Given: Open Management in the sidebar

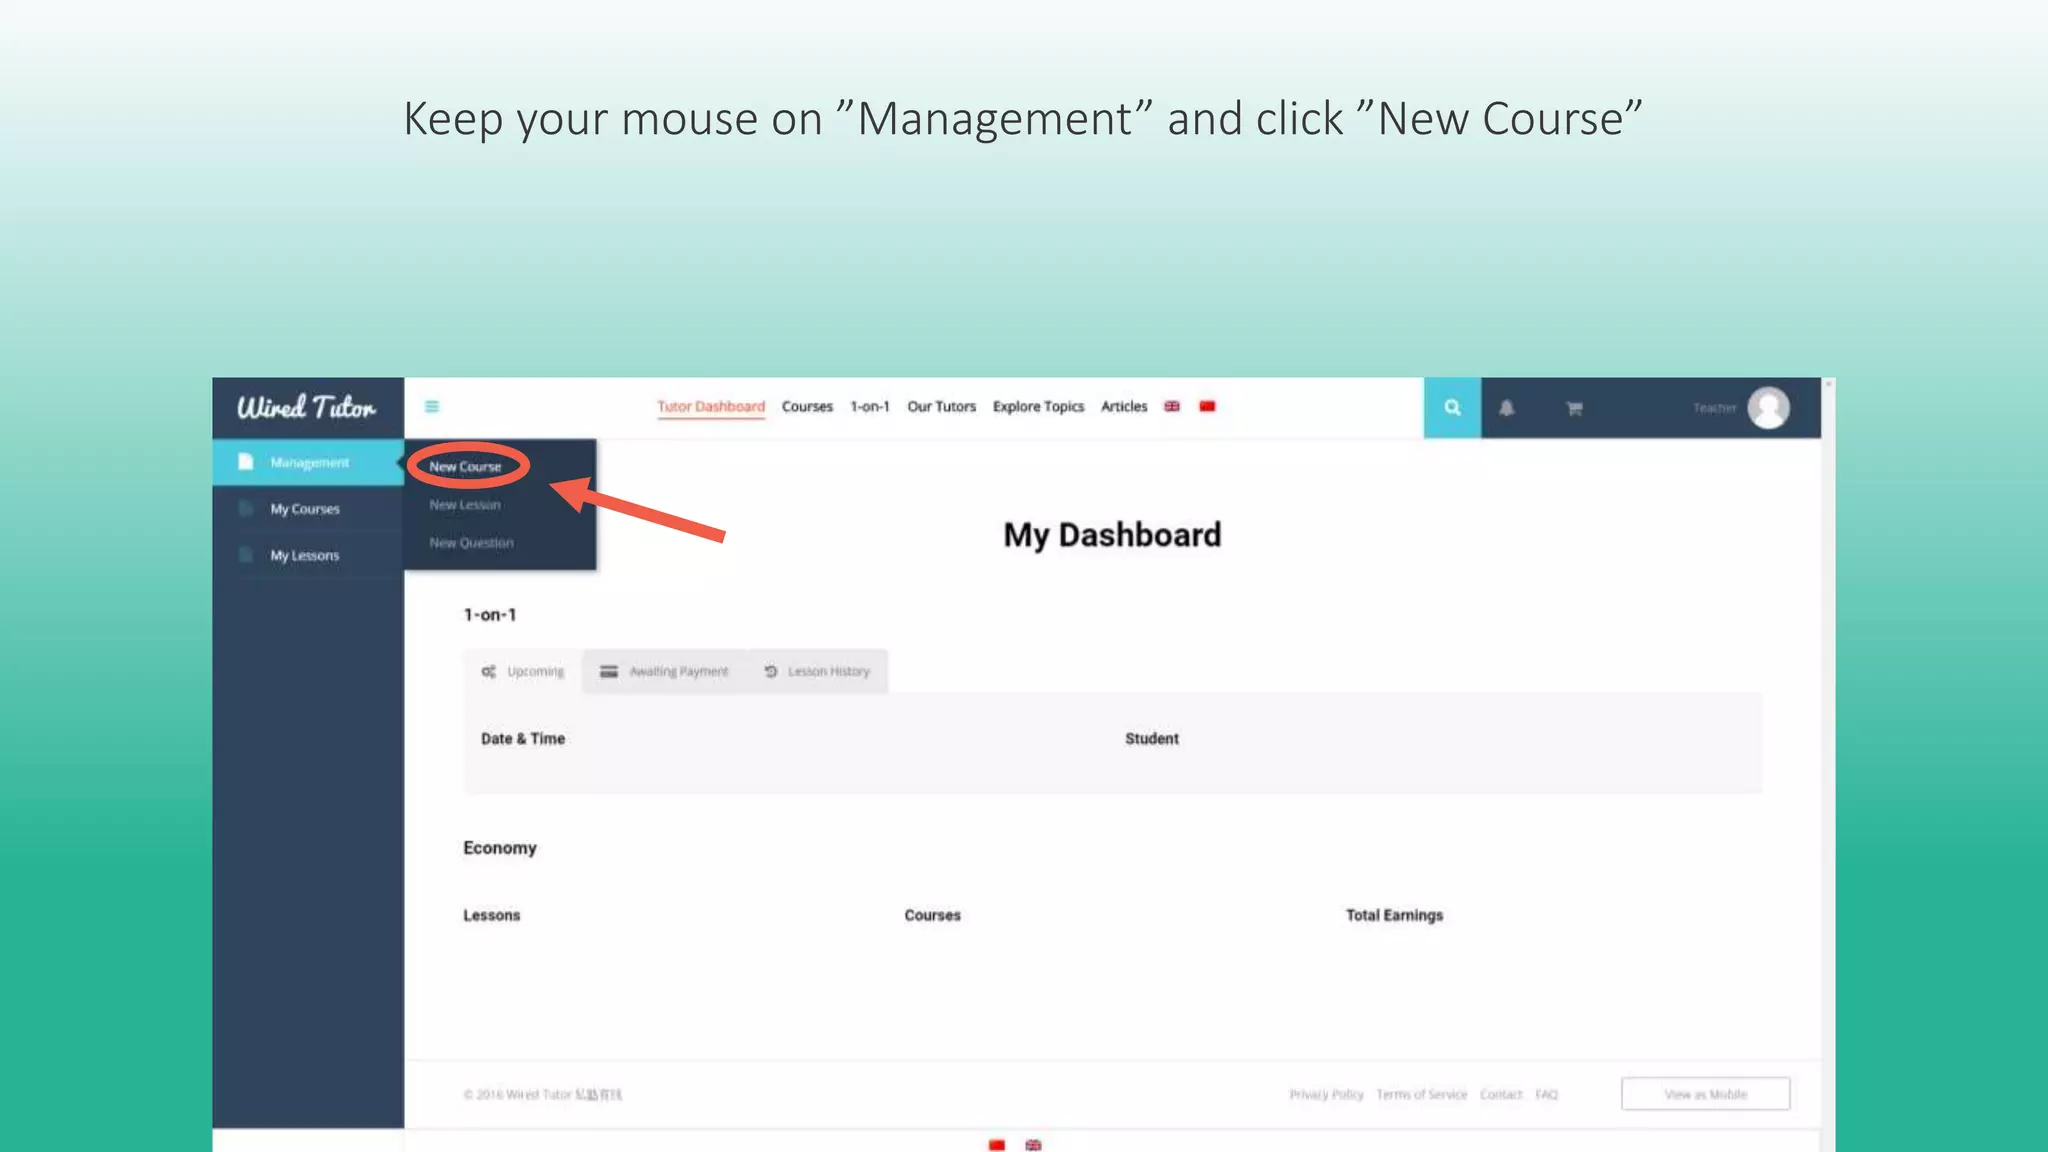Looking at the screenshot, I should pos(308,462).
